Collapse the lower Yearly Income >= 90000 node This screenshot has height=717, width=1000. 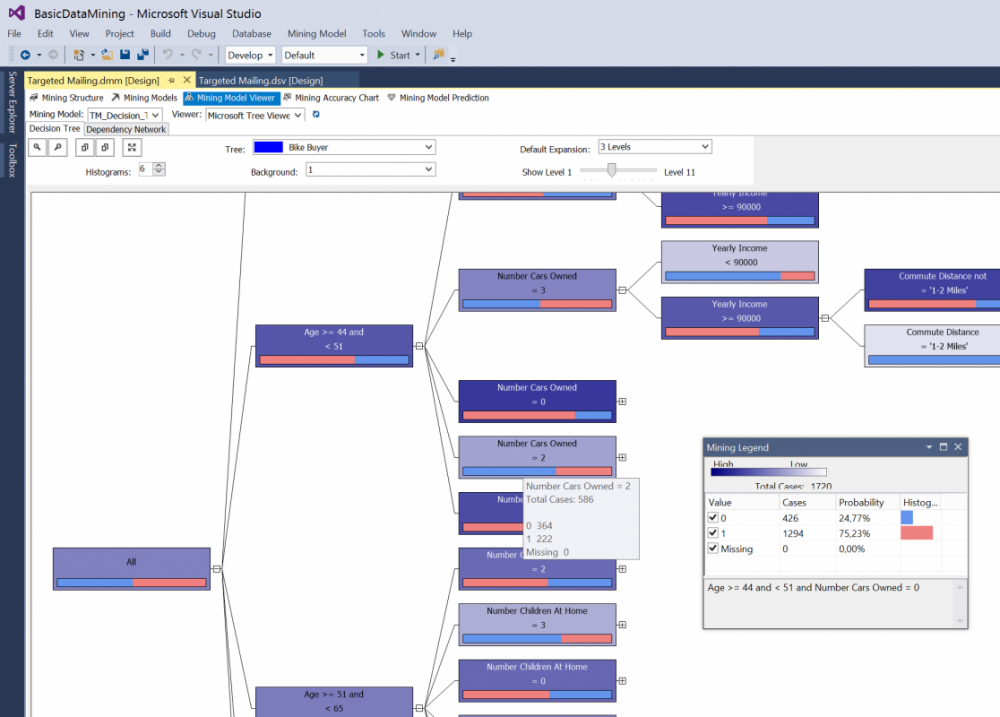tap(825, 318)
